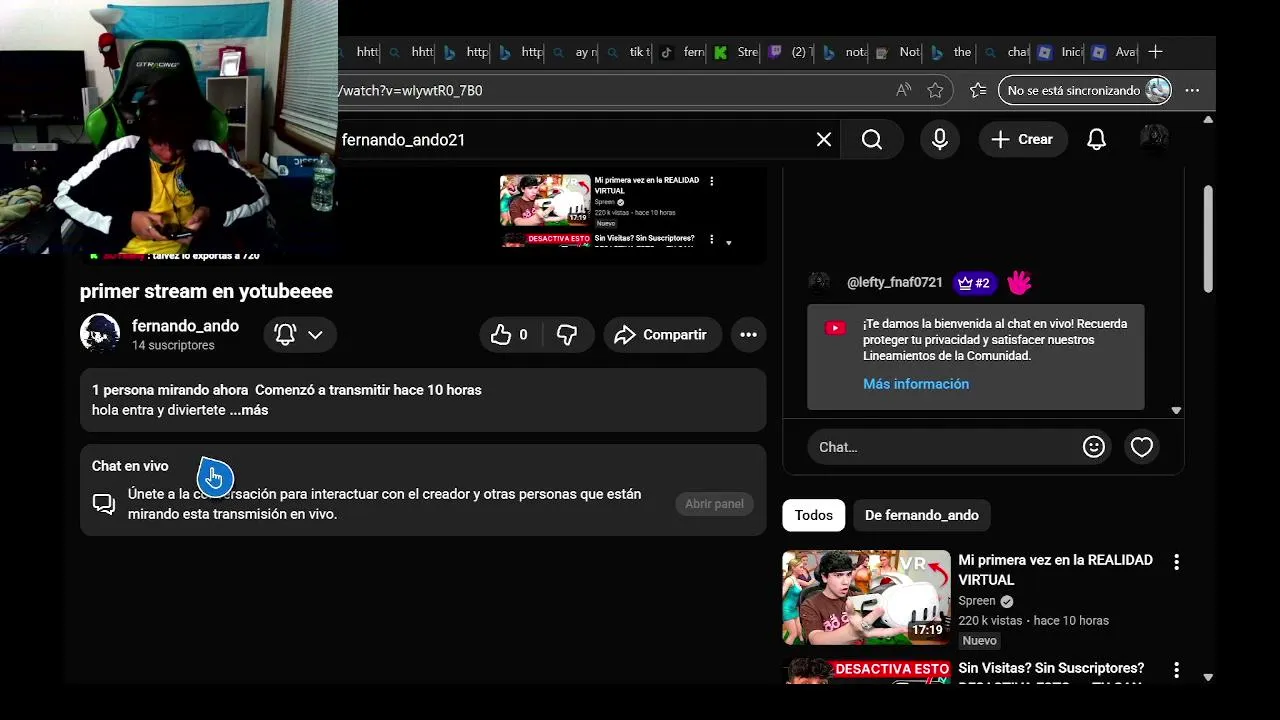Switch to the 'Not' notepad tab
This screenshot has width=1280, height=720.
898,52
